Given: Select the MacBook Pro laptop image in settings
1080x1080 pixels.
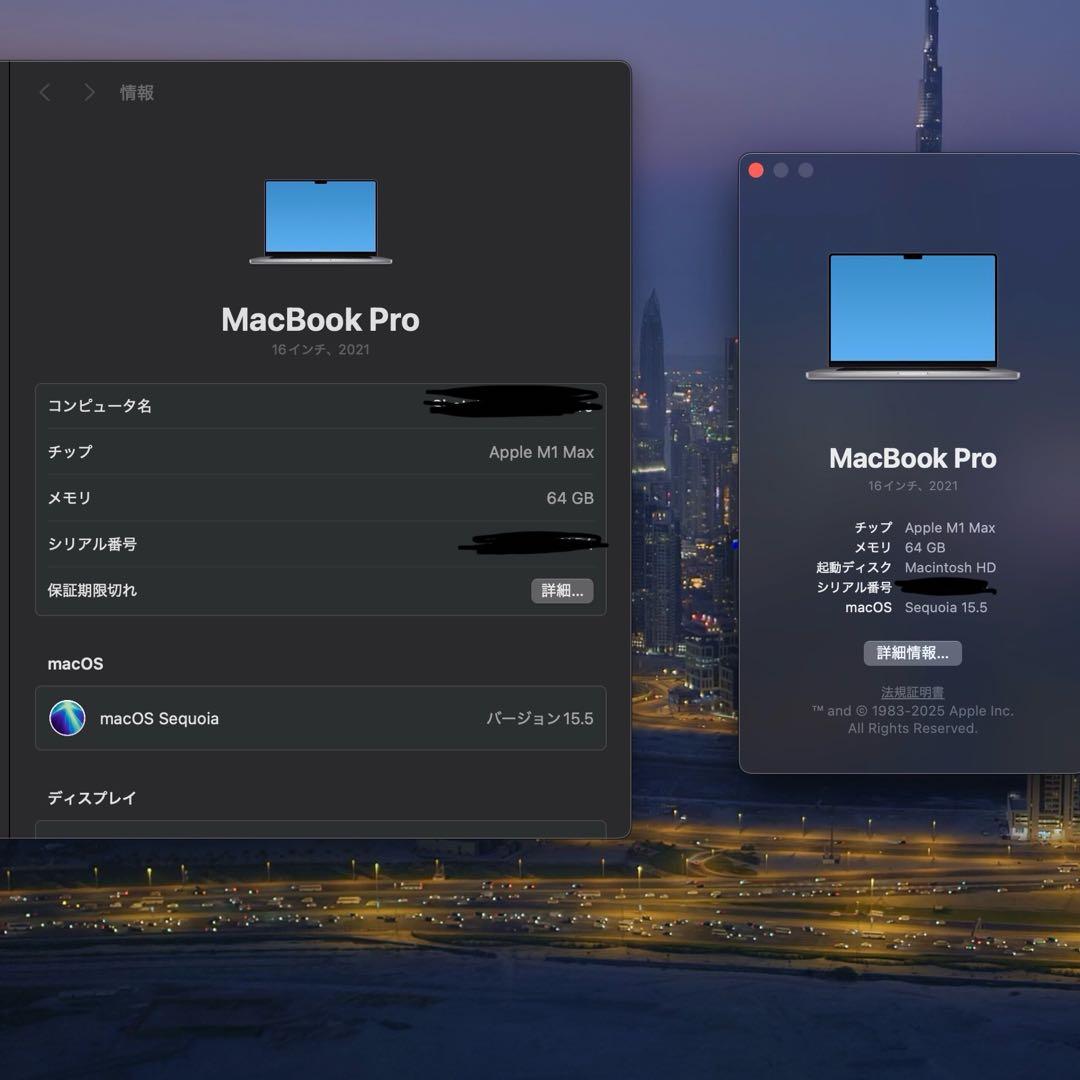Looking at the screenshot, I should [x=320, y=222].
